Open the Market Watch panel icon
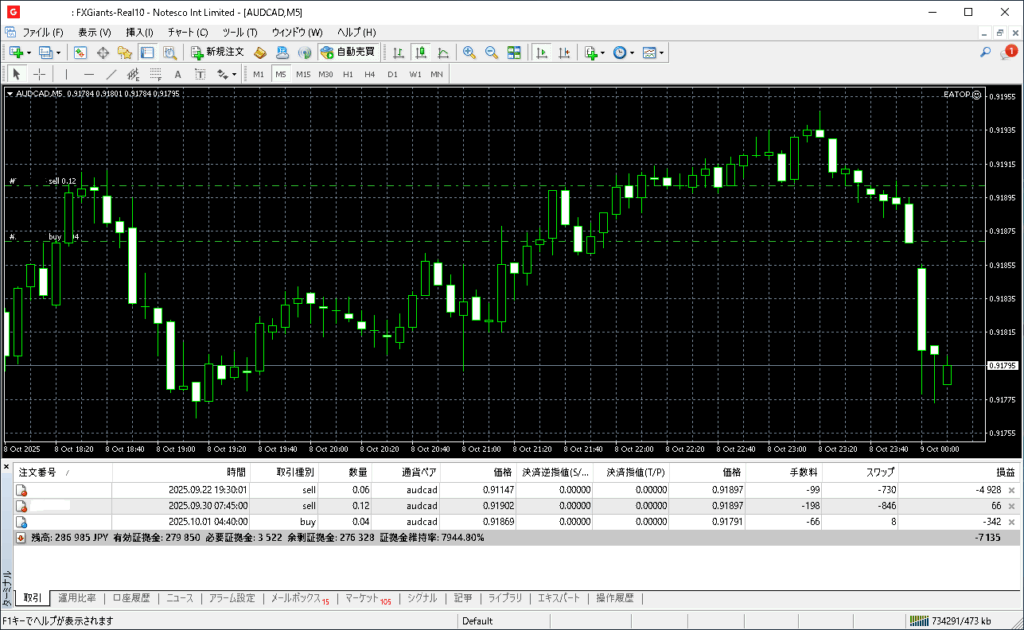 point(80,52)
